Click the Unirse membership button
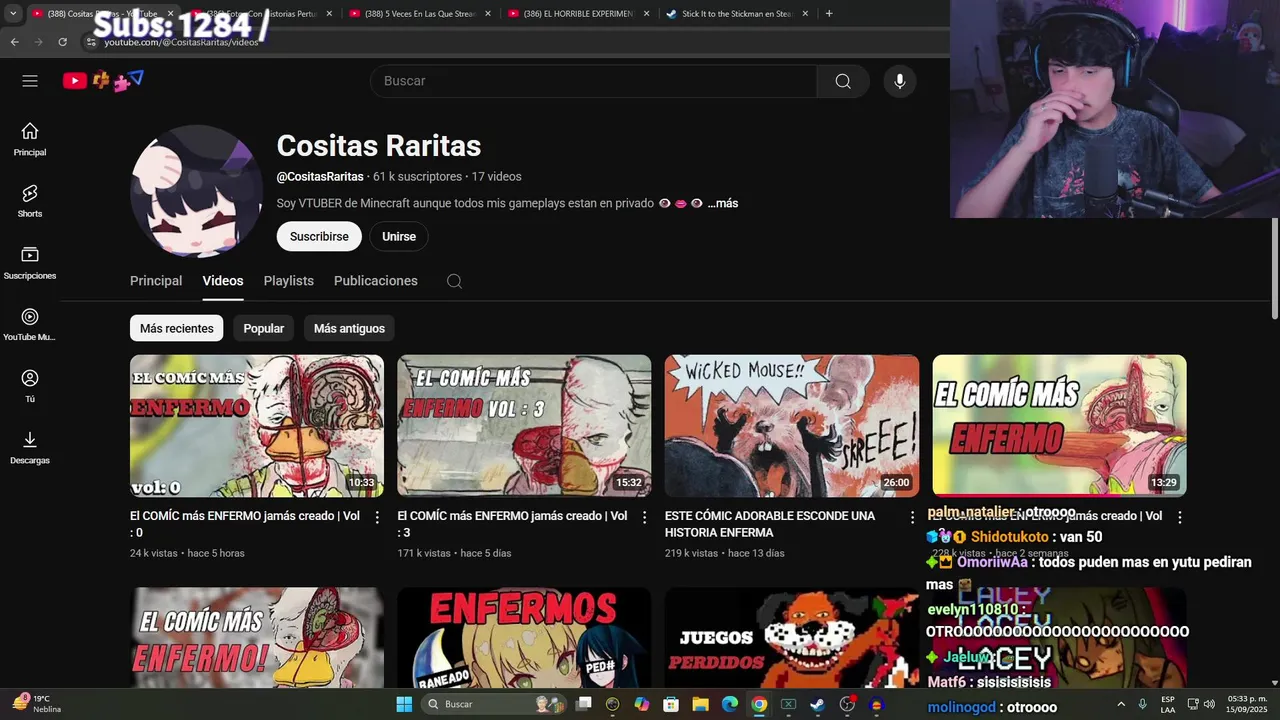The width and height of the screenshot is (1280, 720). (x=399, y=236)
